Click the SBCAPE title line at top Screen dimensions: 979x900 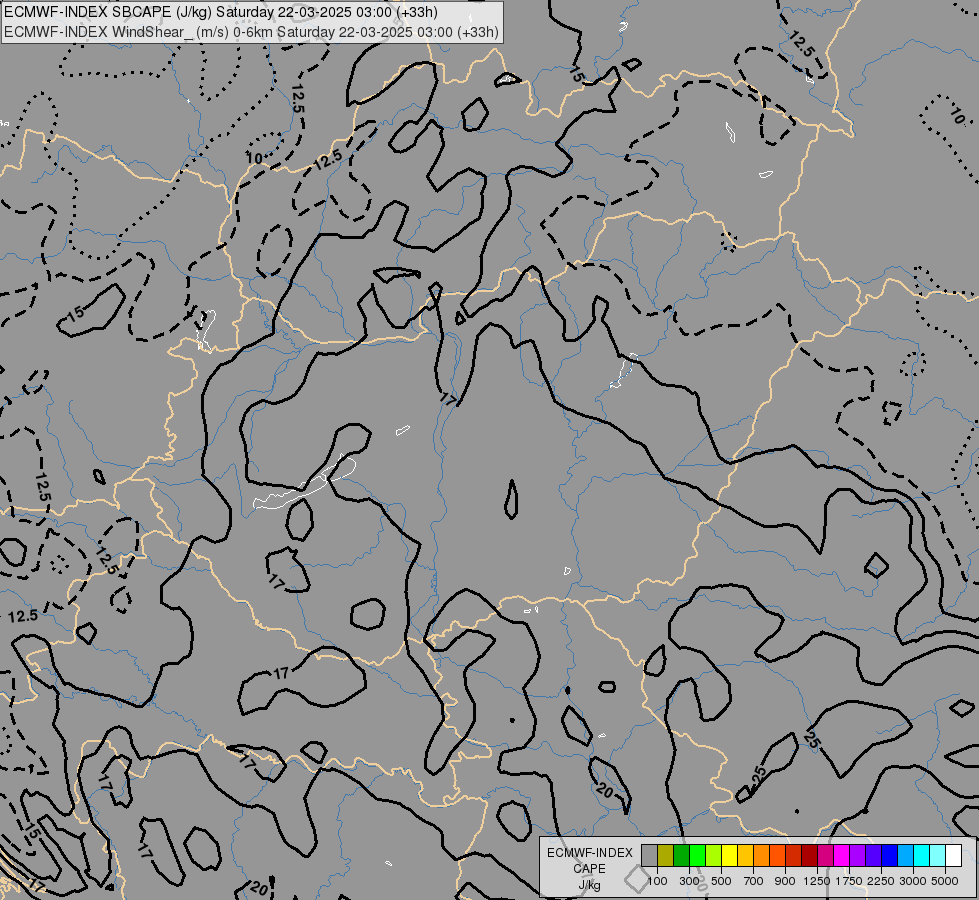[220, 12]
